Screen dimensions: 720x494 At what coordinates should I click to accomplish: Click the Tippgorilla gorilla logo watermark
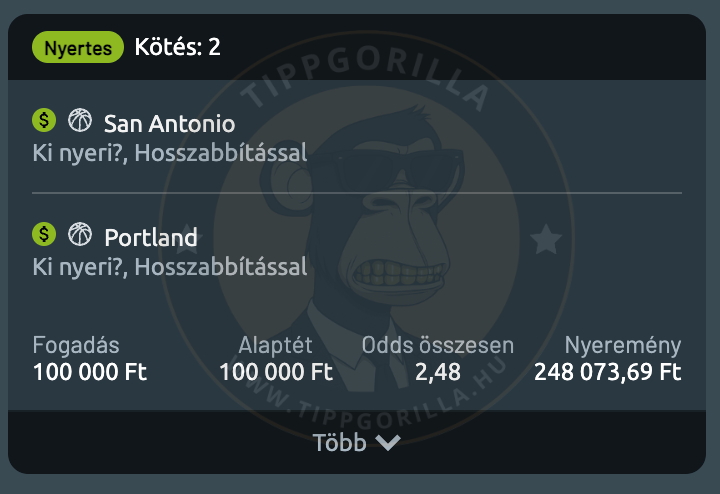[358, 240]
